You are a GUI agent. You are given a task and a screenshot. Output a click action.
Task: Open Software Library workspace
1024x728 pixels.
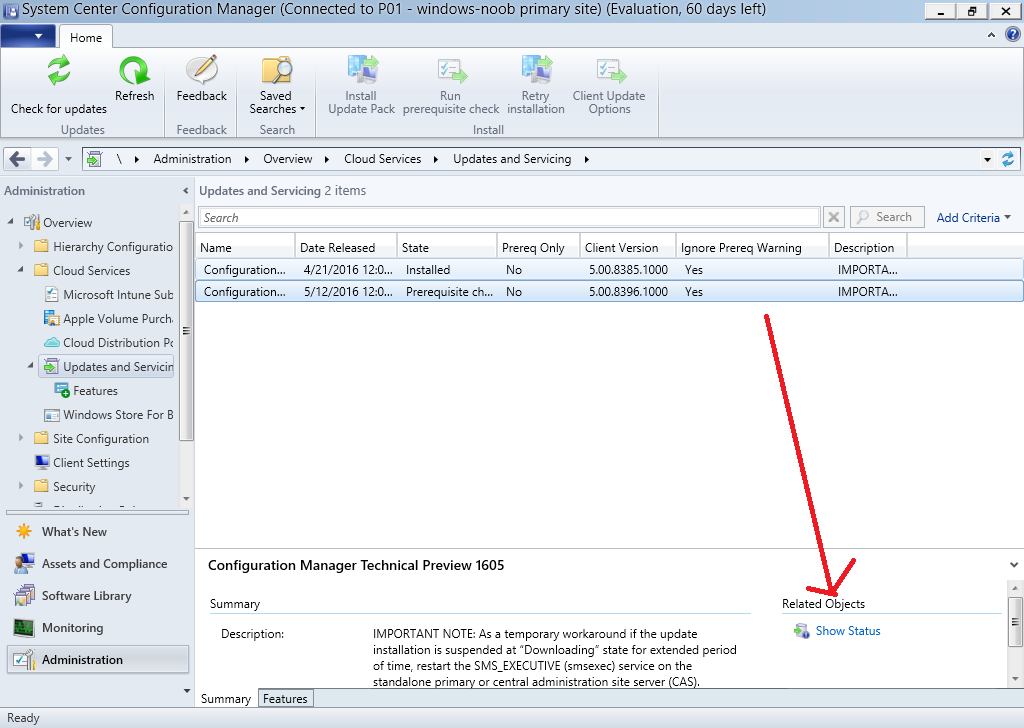(98, 595)
